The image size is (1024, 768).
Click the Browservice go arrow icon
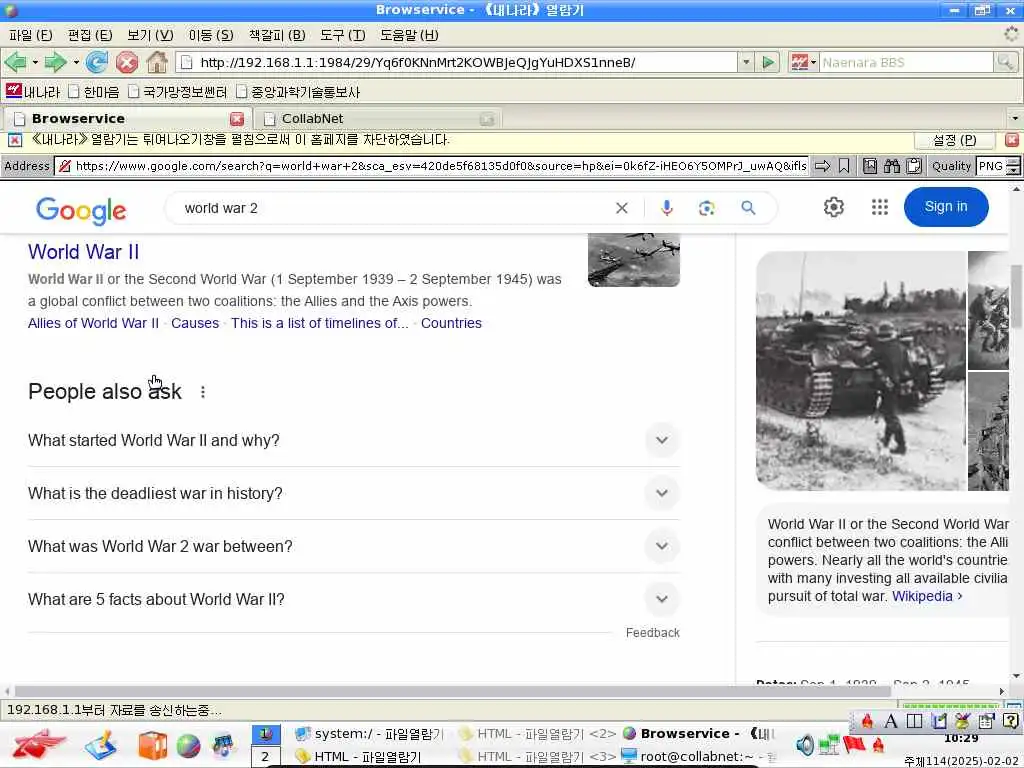(x=822, y=166)
